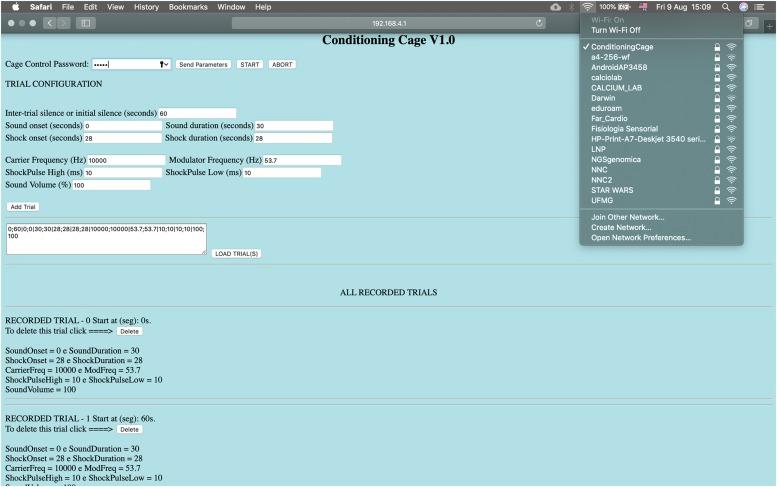Screen dimensions: 777x487
Task: Delete recorded trial 0
Action: click(x=129, y=330)
